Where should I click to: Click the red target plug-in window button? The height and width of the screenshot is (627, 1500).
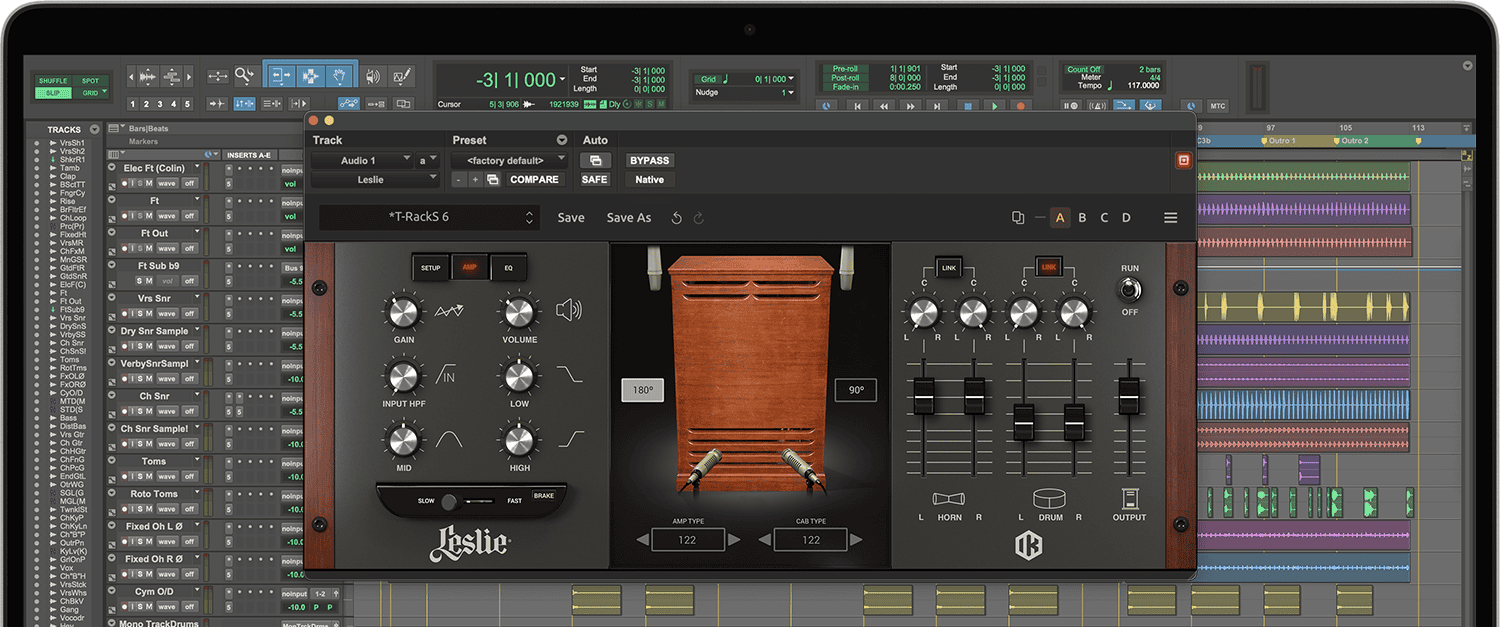pyautogui.click(x=1183, y=160)
